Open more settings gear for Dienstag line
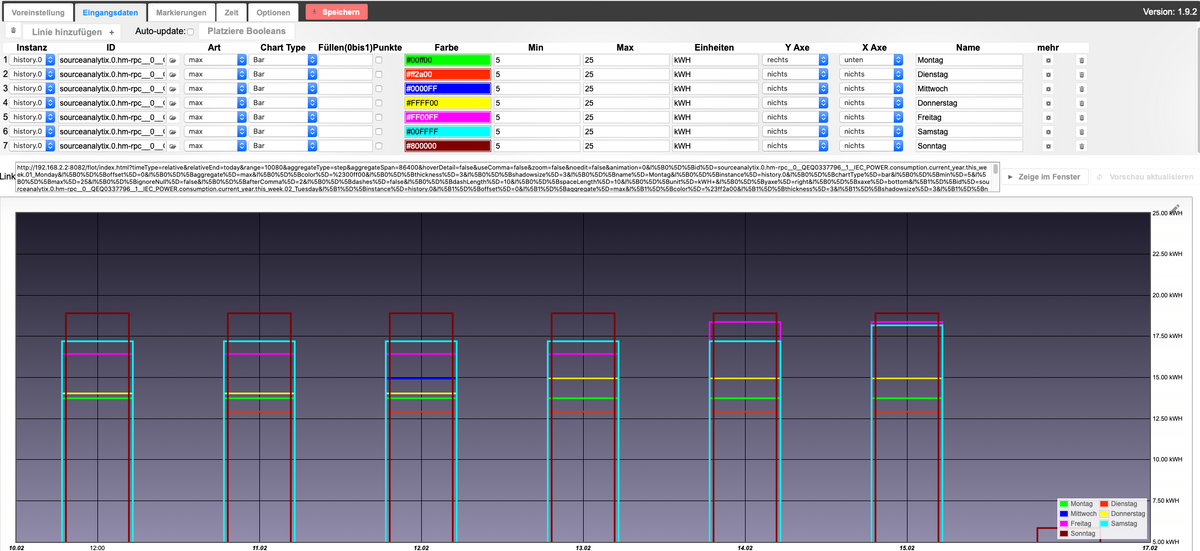The image size is (1200, 551). 1048,74
